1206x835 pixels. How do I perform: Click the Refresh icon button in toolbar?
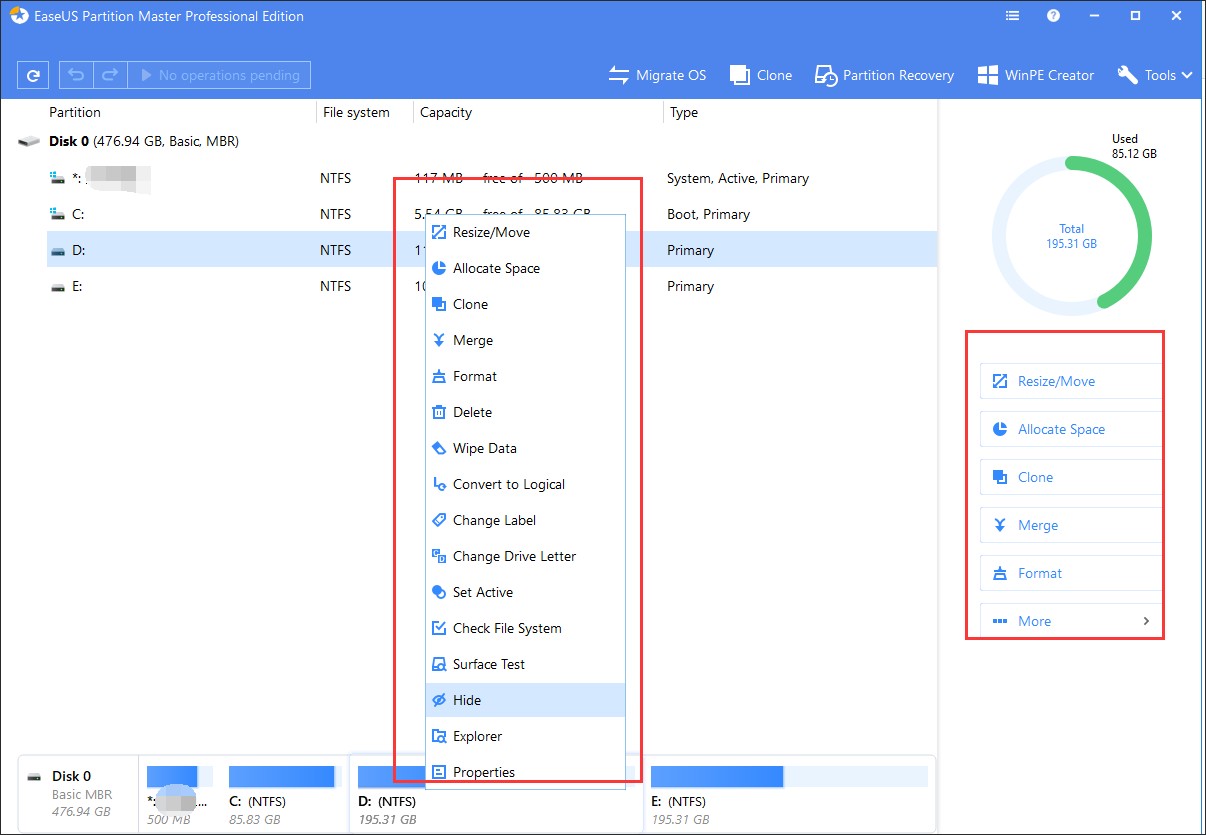click(34, 75)
